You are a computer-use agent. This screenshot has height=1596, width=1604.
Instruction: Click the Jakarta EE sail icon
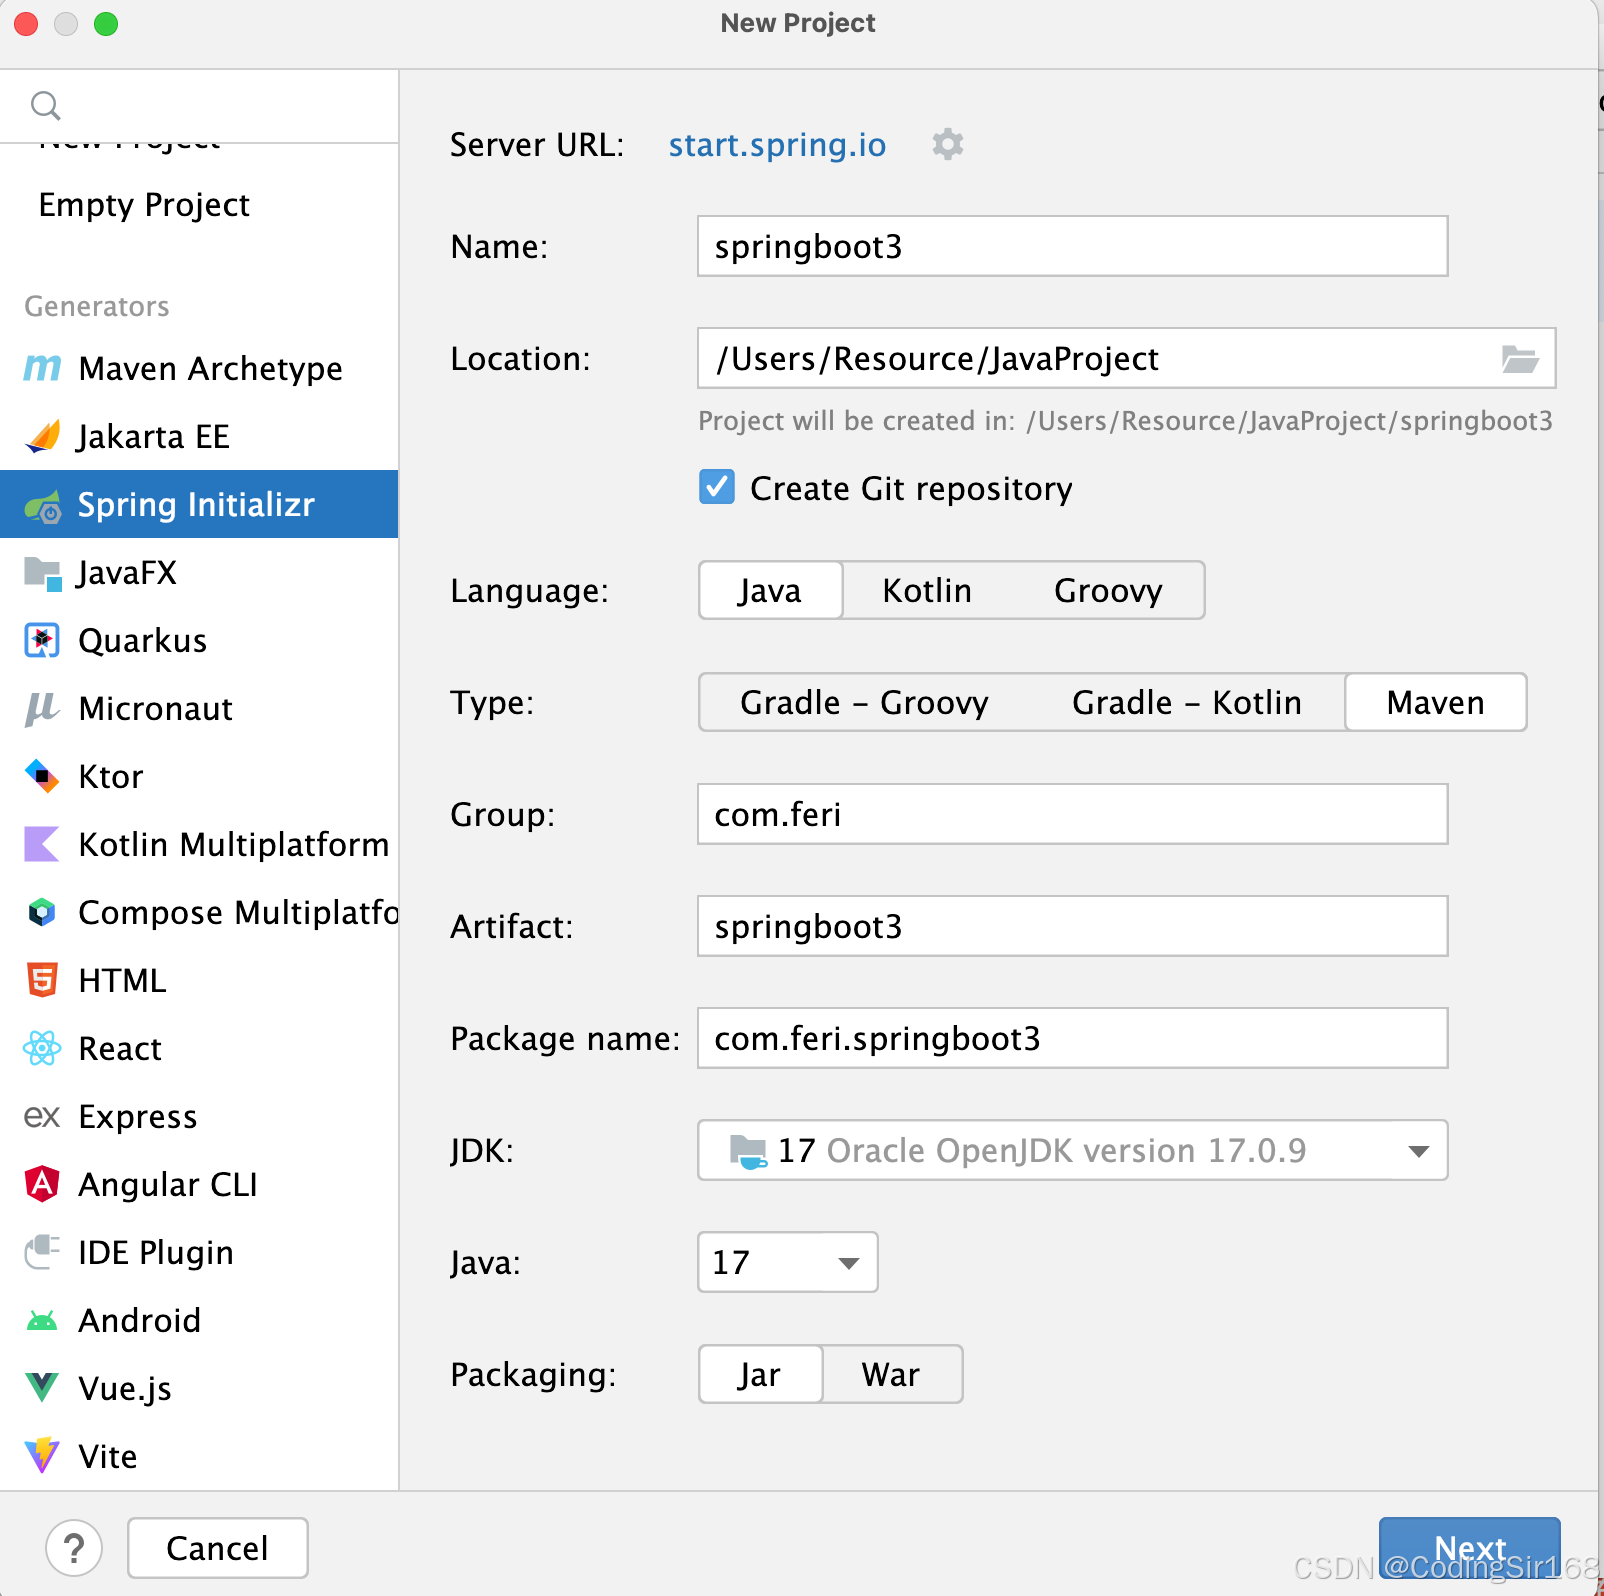[42, 437]
